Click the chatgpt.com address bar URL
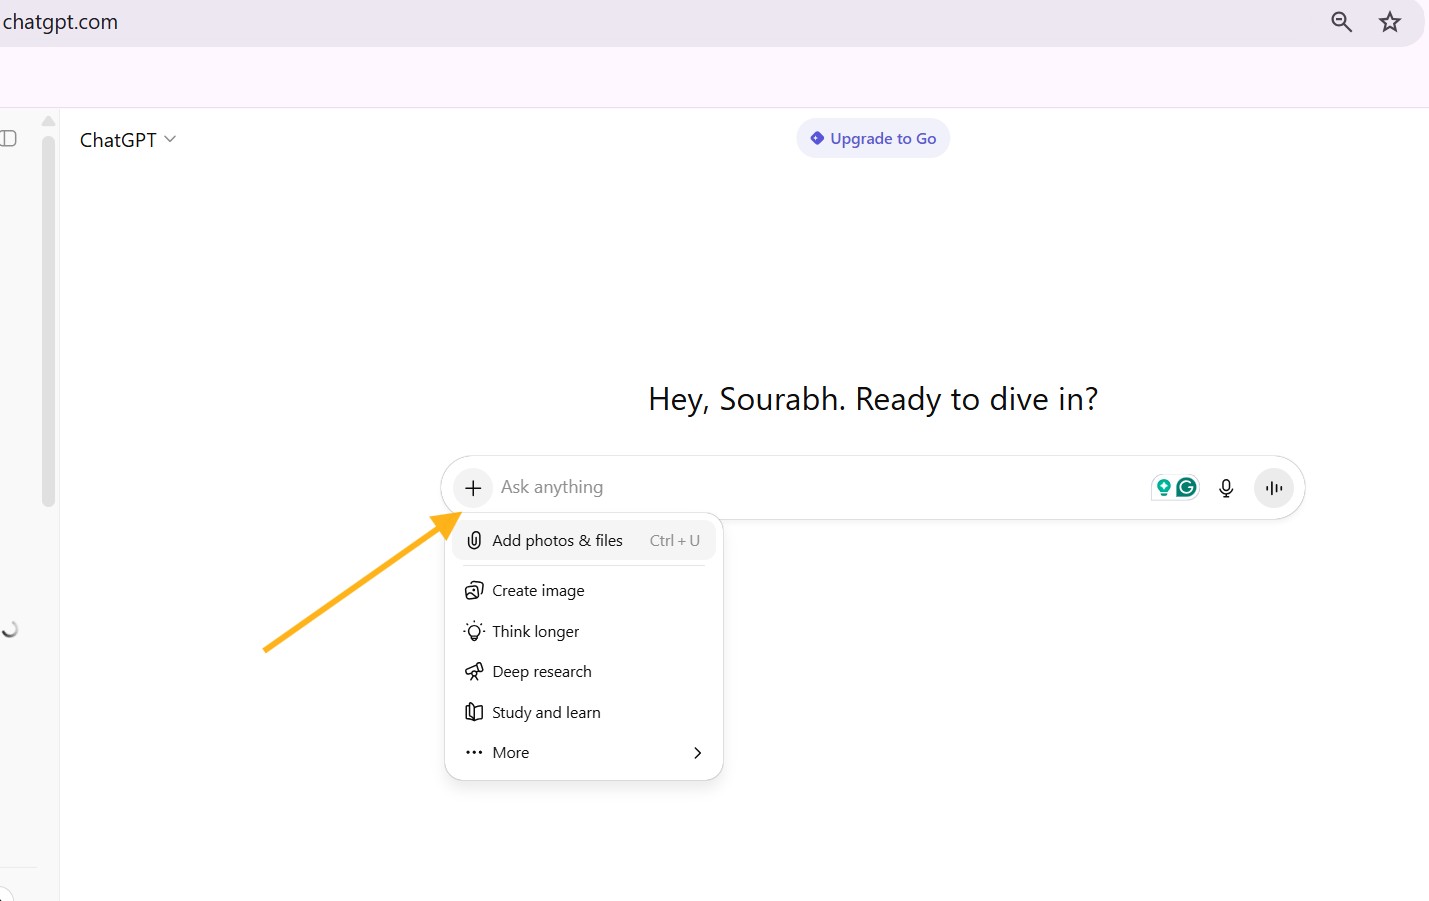This screenshot has width=1429, height=901. [60, 22]
